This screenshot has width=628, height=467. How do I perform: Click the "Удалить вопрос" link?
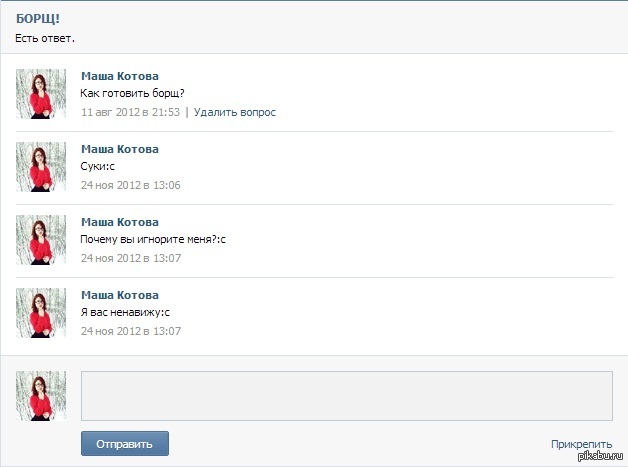click(x=234, y=112)
